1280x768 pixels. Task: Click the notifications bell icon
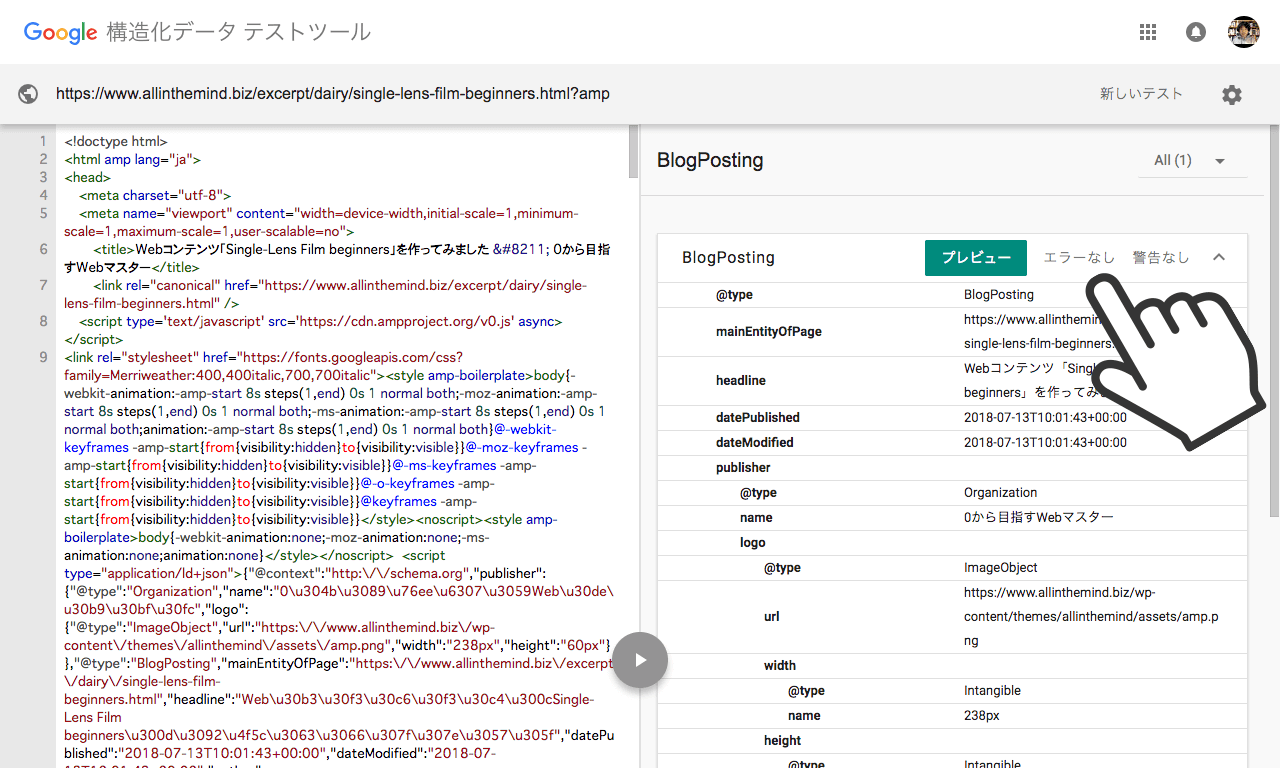click(1196, 32)
